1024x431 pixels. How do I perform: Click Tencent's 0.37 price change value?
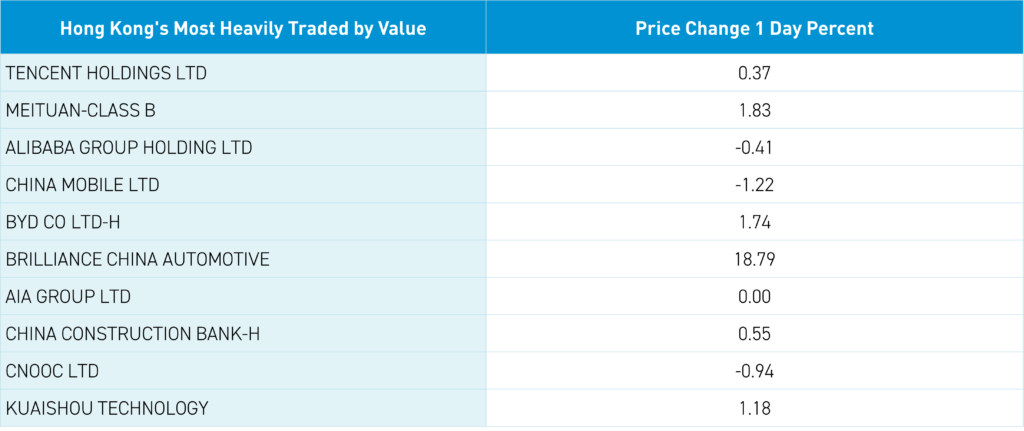(754, 73)
